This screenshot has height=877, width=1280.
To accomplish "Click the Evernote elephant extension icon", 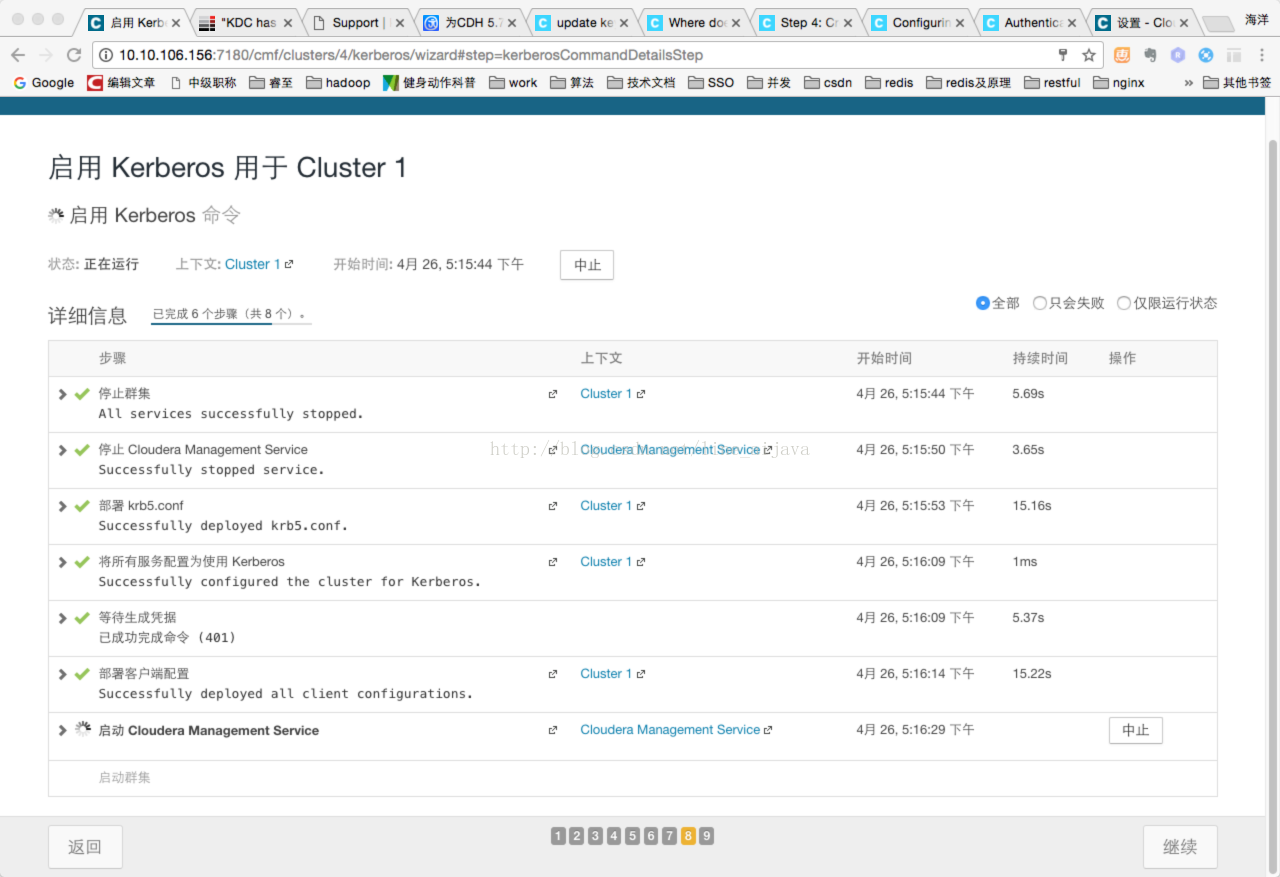I will click(x=1150, y=55).
